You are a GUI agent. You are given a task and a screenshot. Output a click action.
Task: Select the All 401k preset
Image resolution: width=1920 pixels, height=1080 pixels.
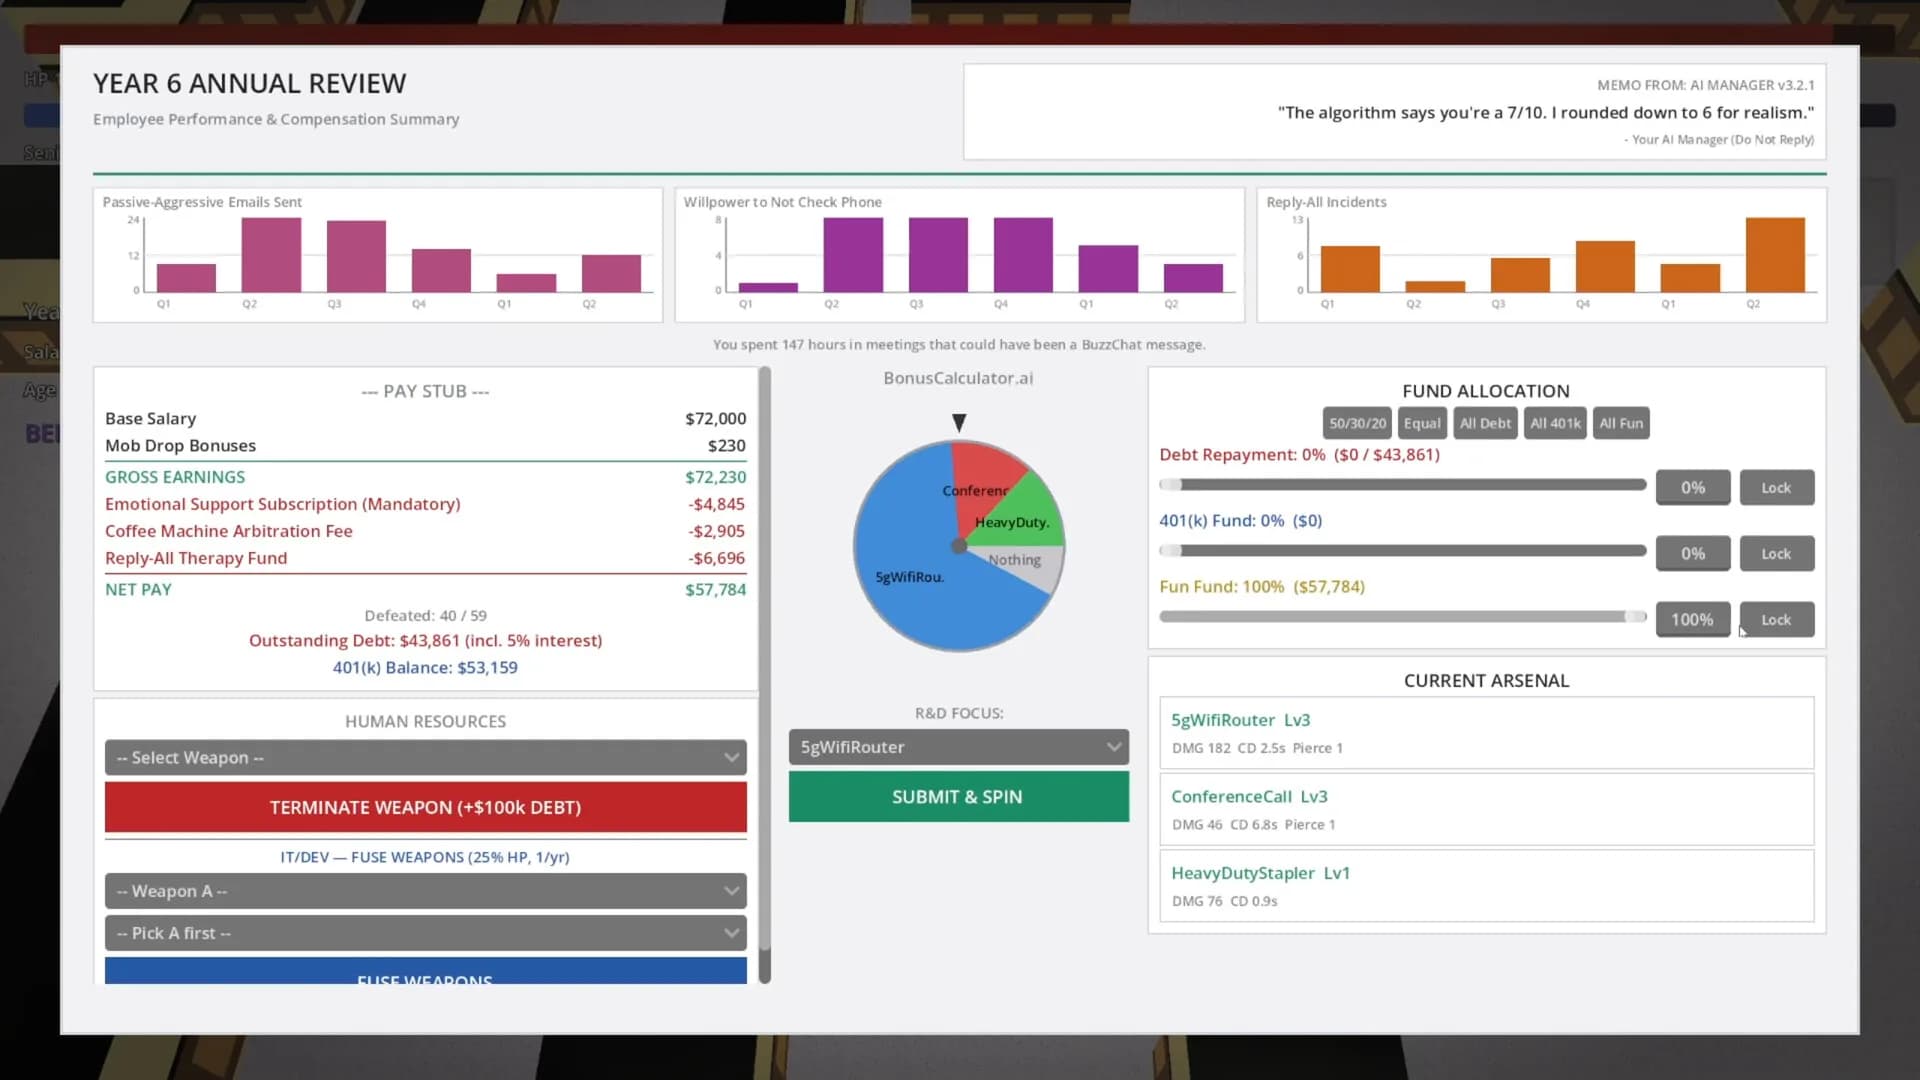1555,423
